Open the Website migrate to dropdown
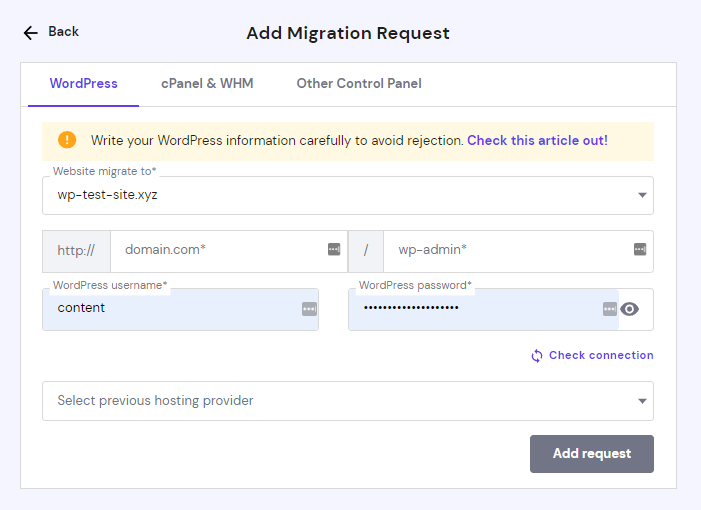 [347, 196]
